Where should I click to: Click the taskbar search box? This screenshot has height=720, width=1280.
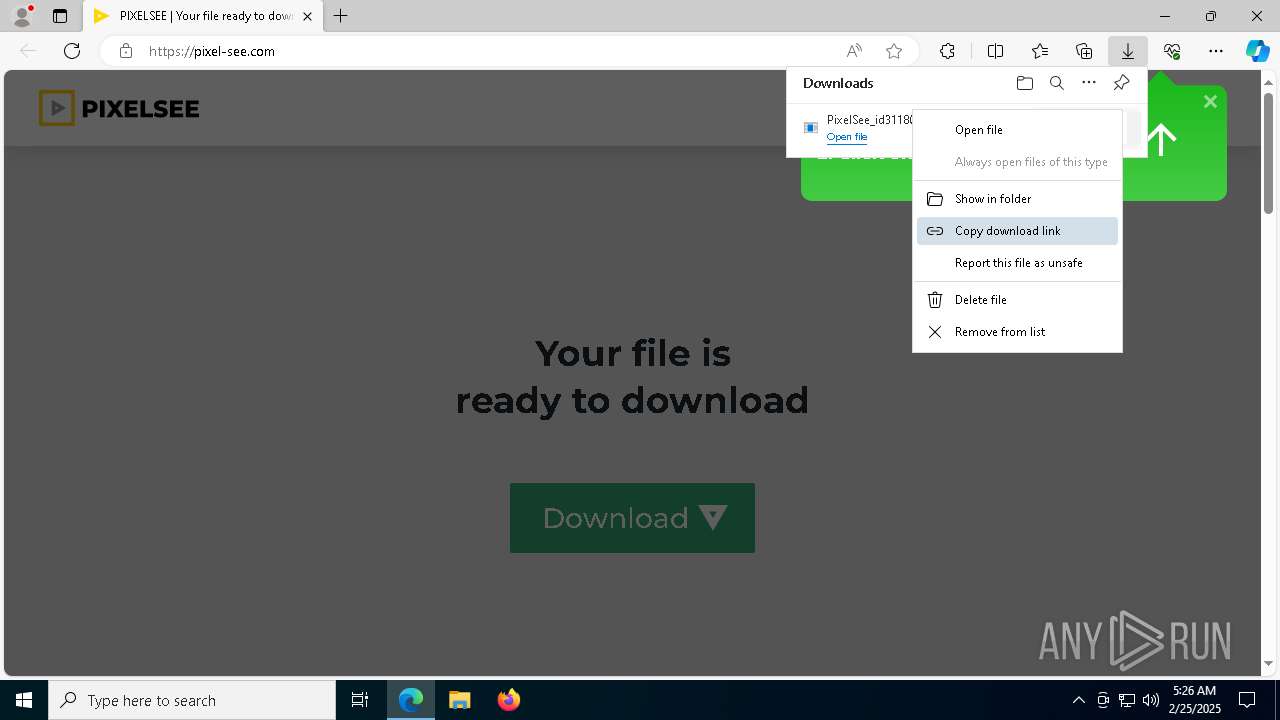coord(192,700)
